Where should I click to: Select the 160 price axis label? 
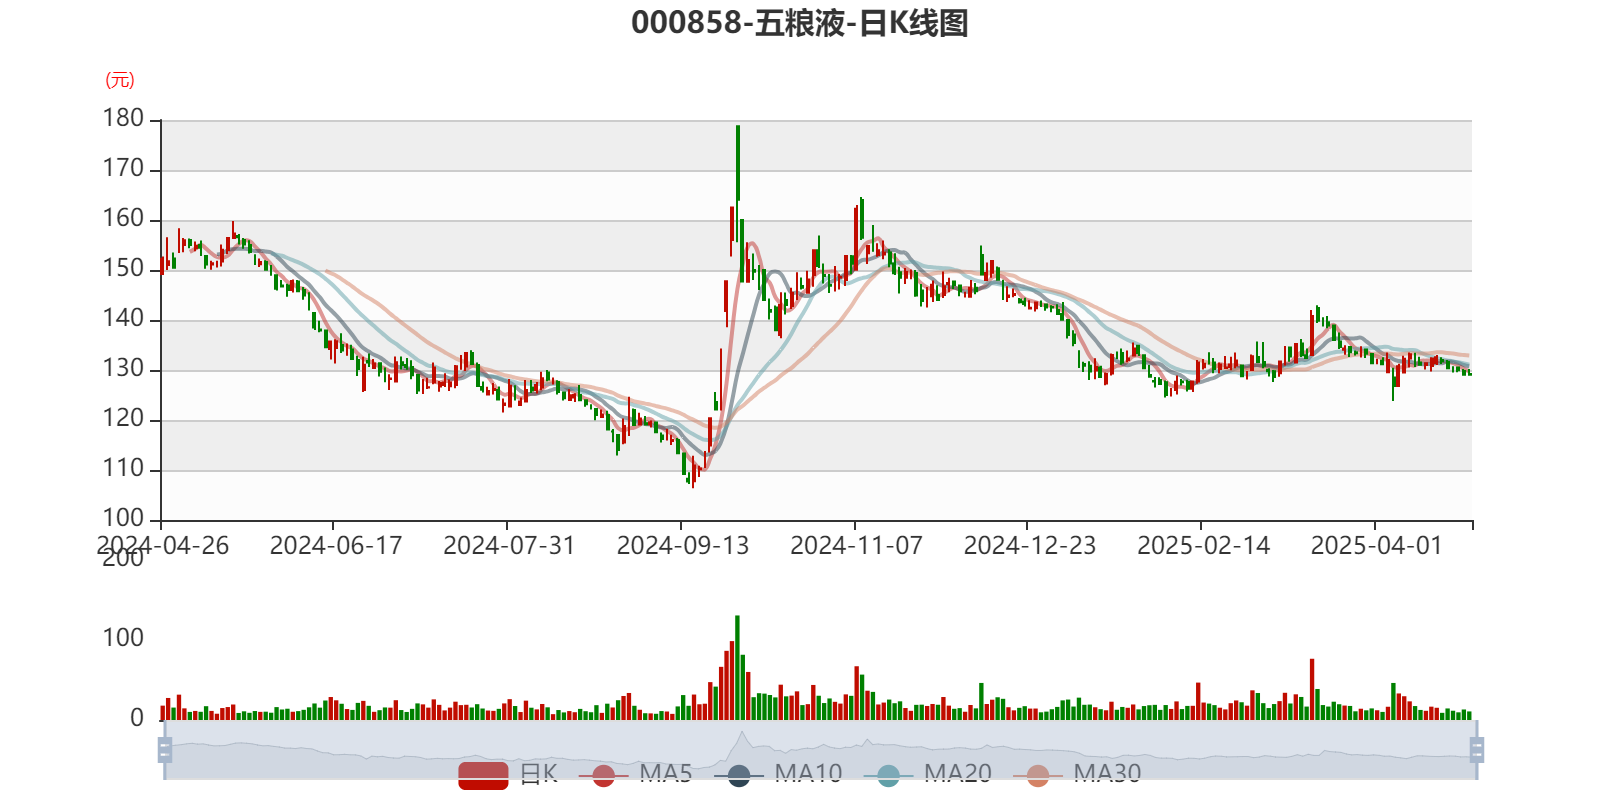pos(123,219)
